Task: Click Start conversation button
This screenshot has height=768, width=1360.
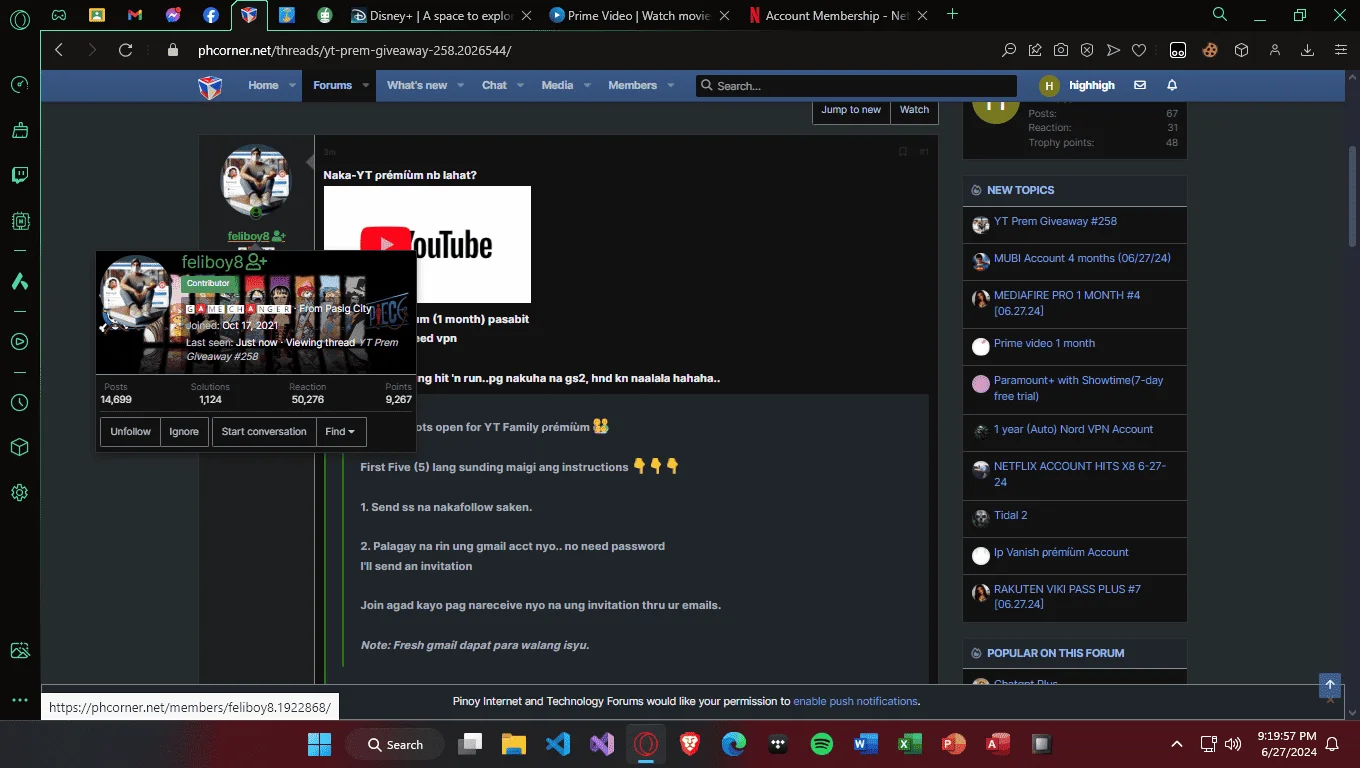Action: [264, 432]
